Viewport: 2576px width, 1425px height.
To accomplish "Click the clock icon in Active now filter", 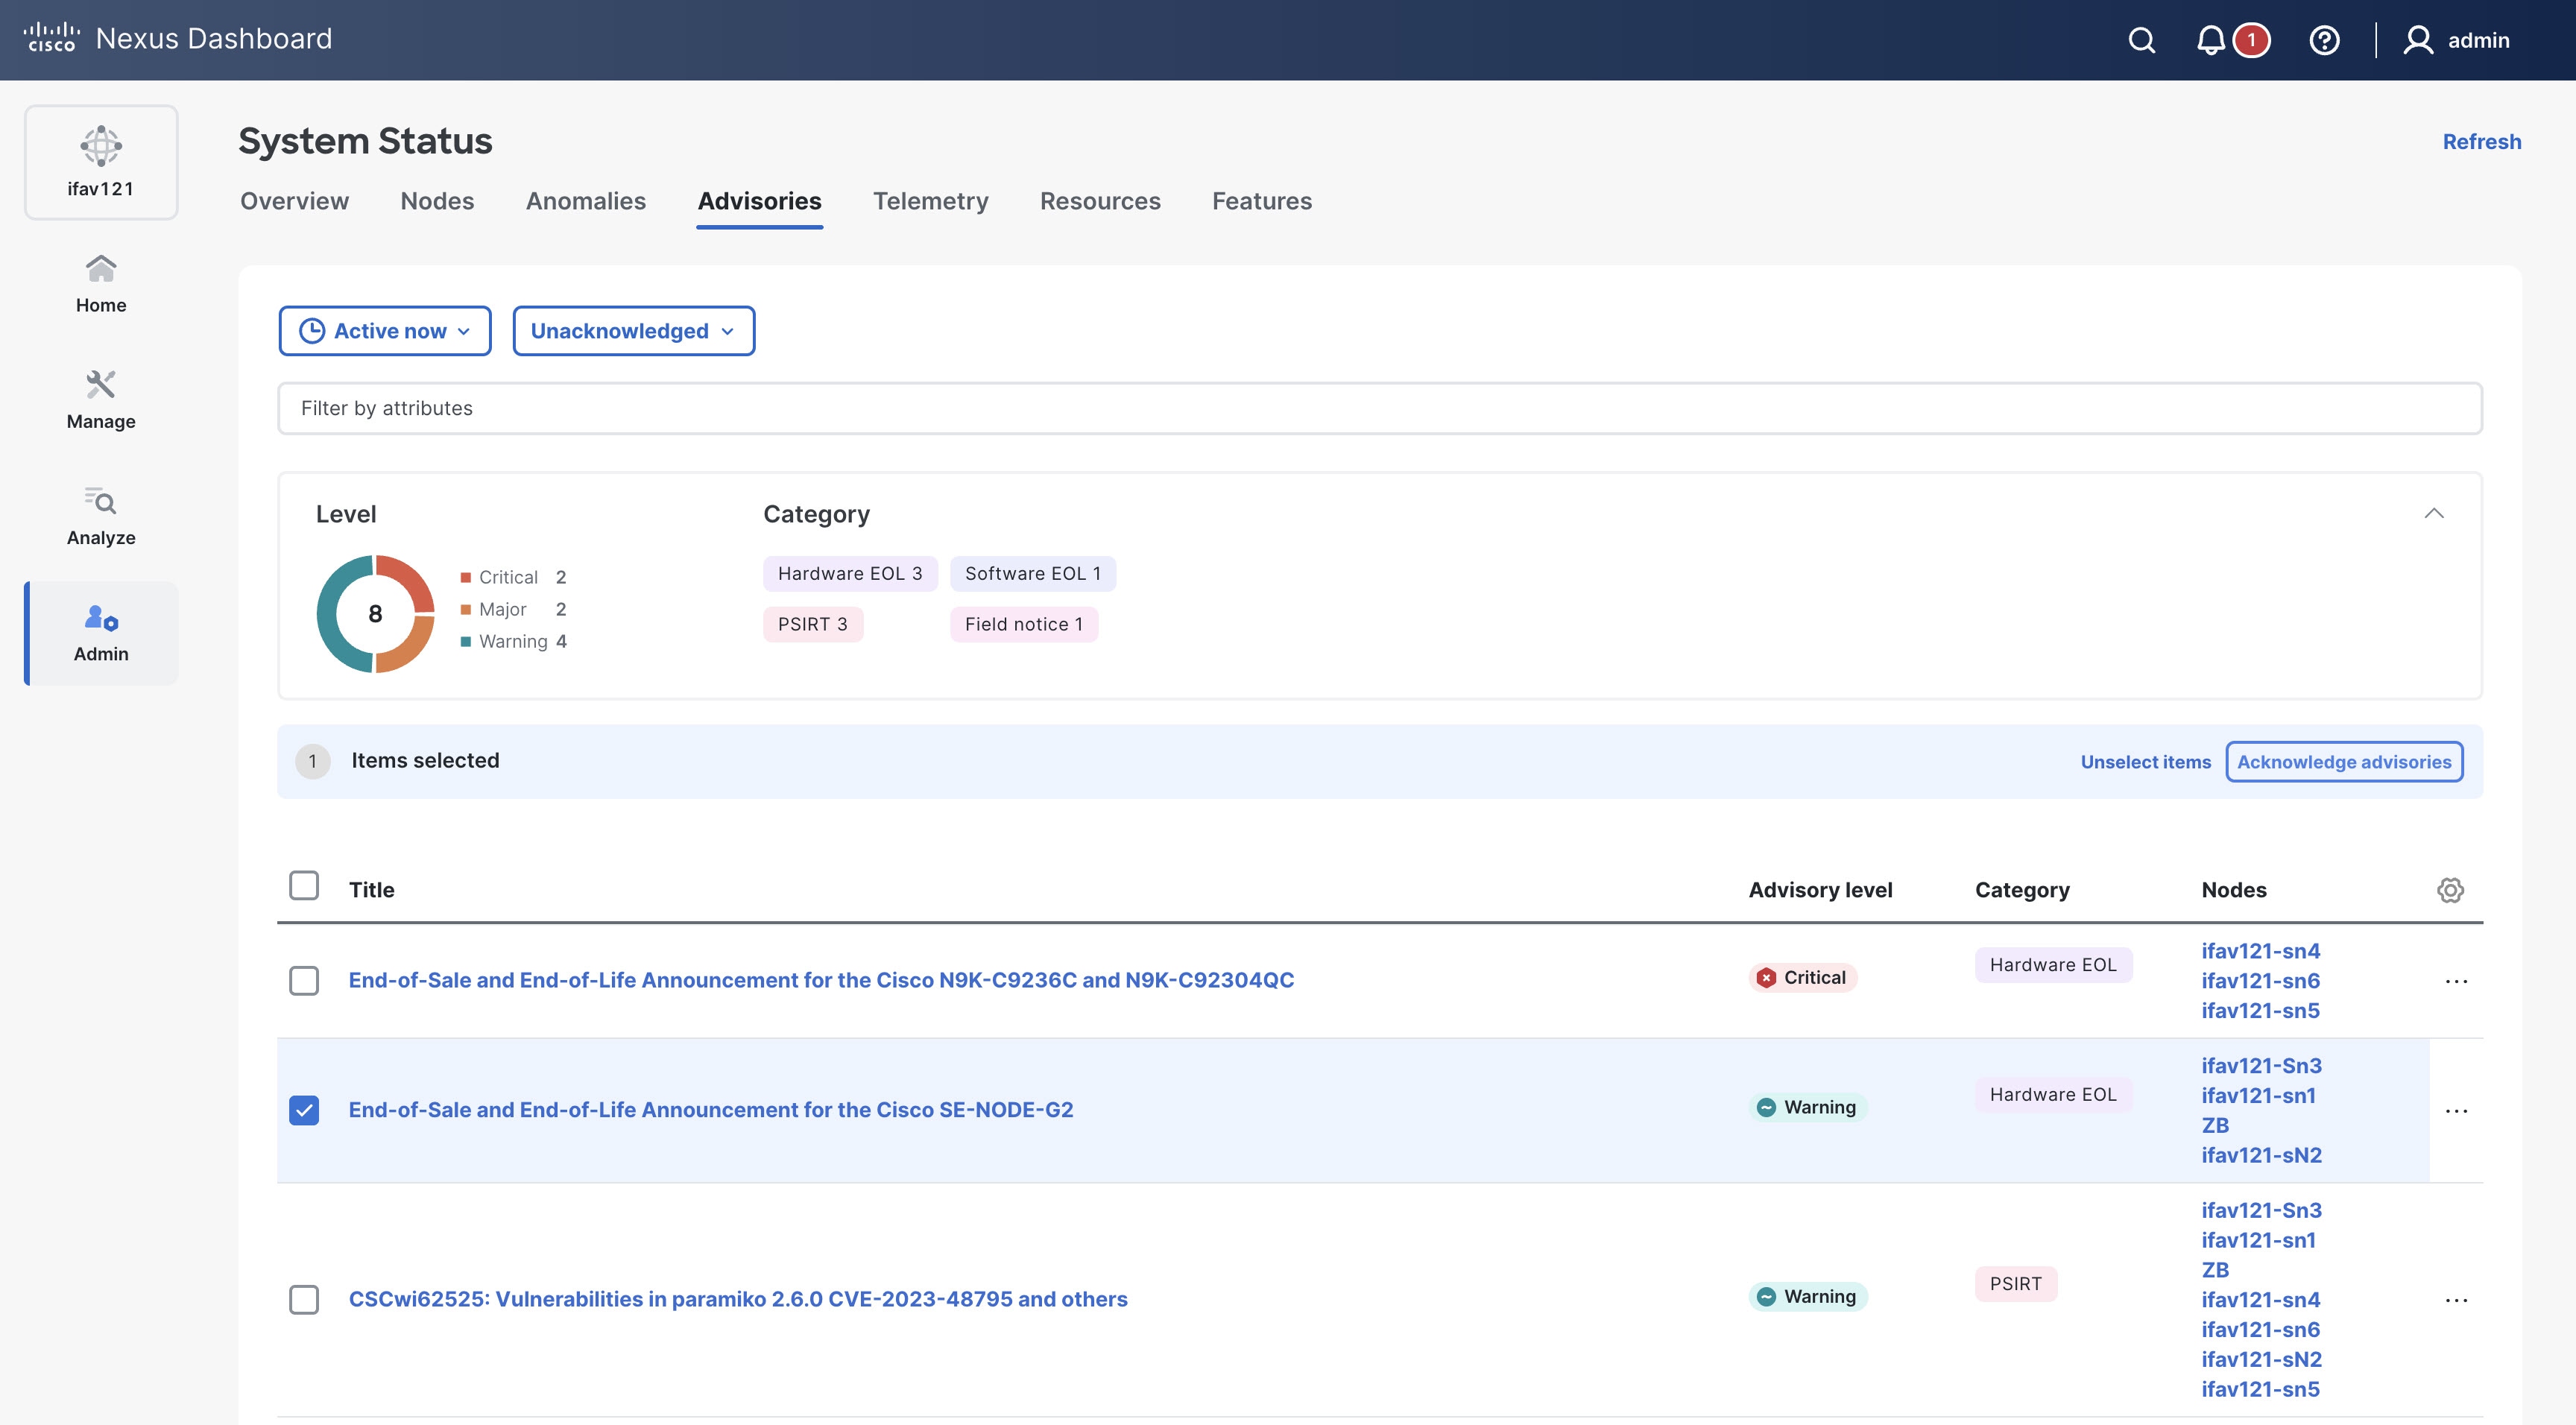I will 312,331.
